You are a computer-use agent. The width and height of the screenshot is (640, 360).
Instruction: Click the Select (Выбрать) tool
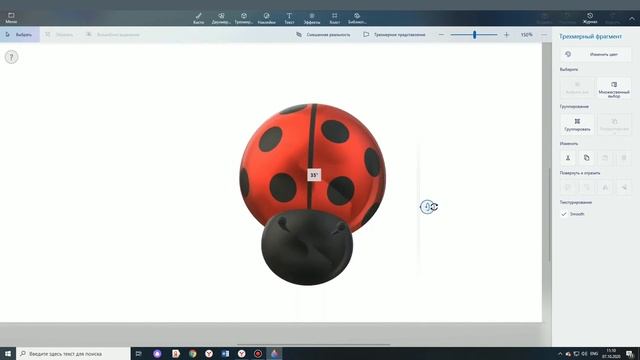(19, 35)
